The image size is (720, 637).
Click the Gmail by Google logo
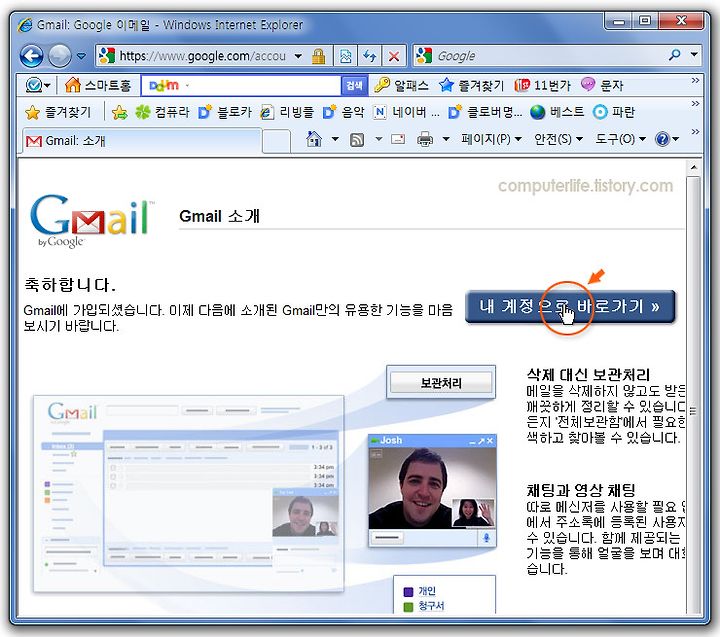pos(92,221)
